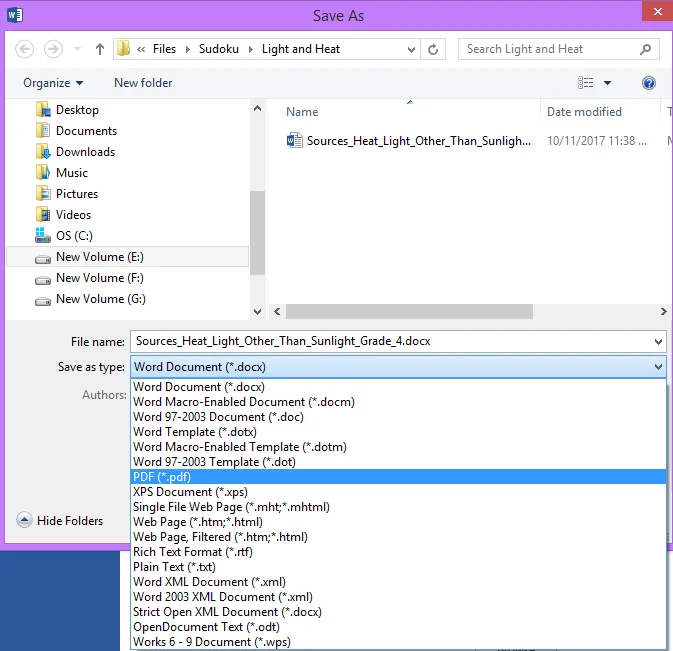Screen dimensions: 673x651
Task: Click Sudoku in the breadcrumb path
Action: tap(218, 49)
